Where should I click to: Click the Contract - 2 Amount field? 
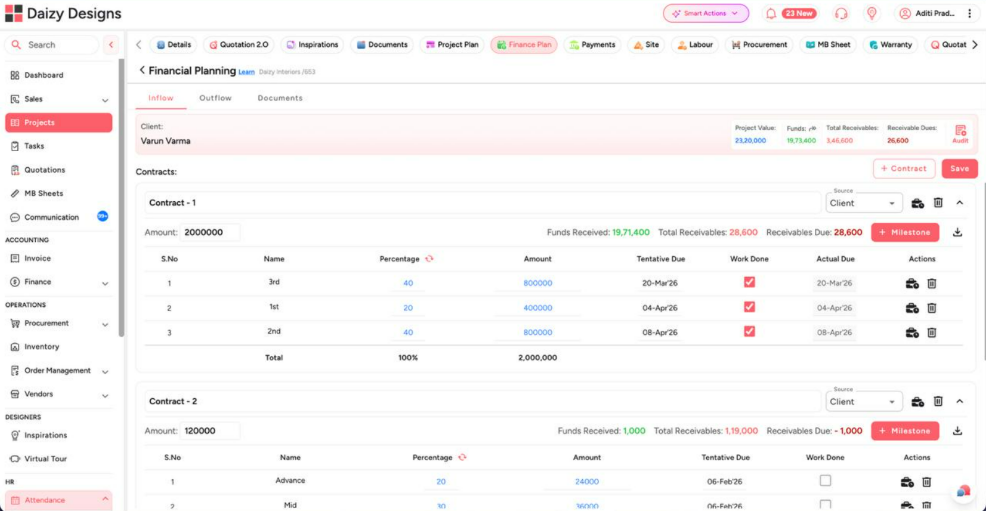pyautogui.click(x=209, y=431)
